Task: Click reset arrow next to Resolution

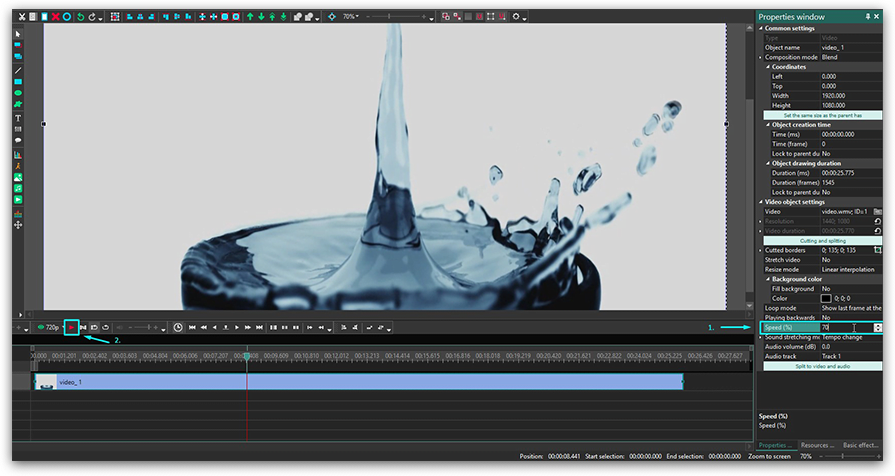Action: click(x=878, y=221)
